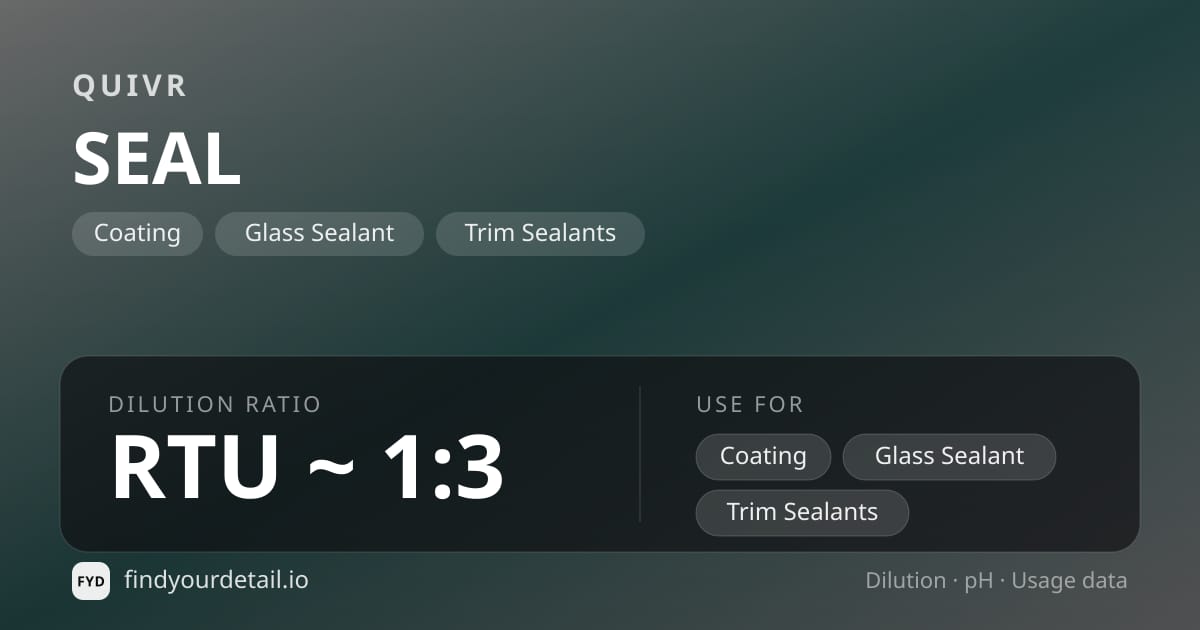Screen dimensions: 1200x630
Task: Click the Trim Sealants pill in the USE FOR section
Action: pyautogui.click(x=802, y=513)
